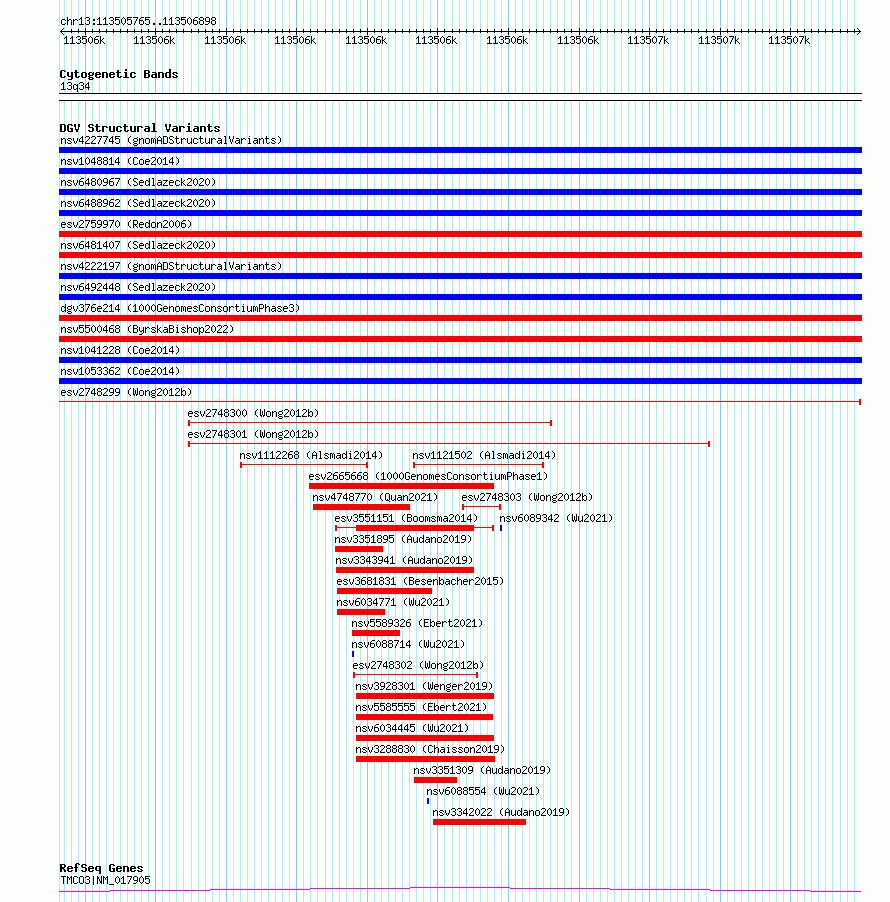
Task: Click the TMCO3|NM_017905 gene label
Action: [x=105, y=881]
